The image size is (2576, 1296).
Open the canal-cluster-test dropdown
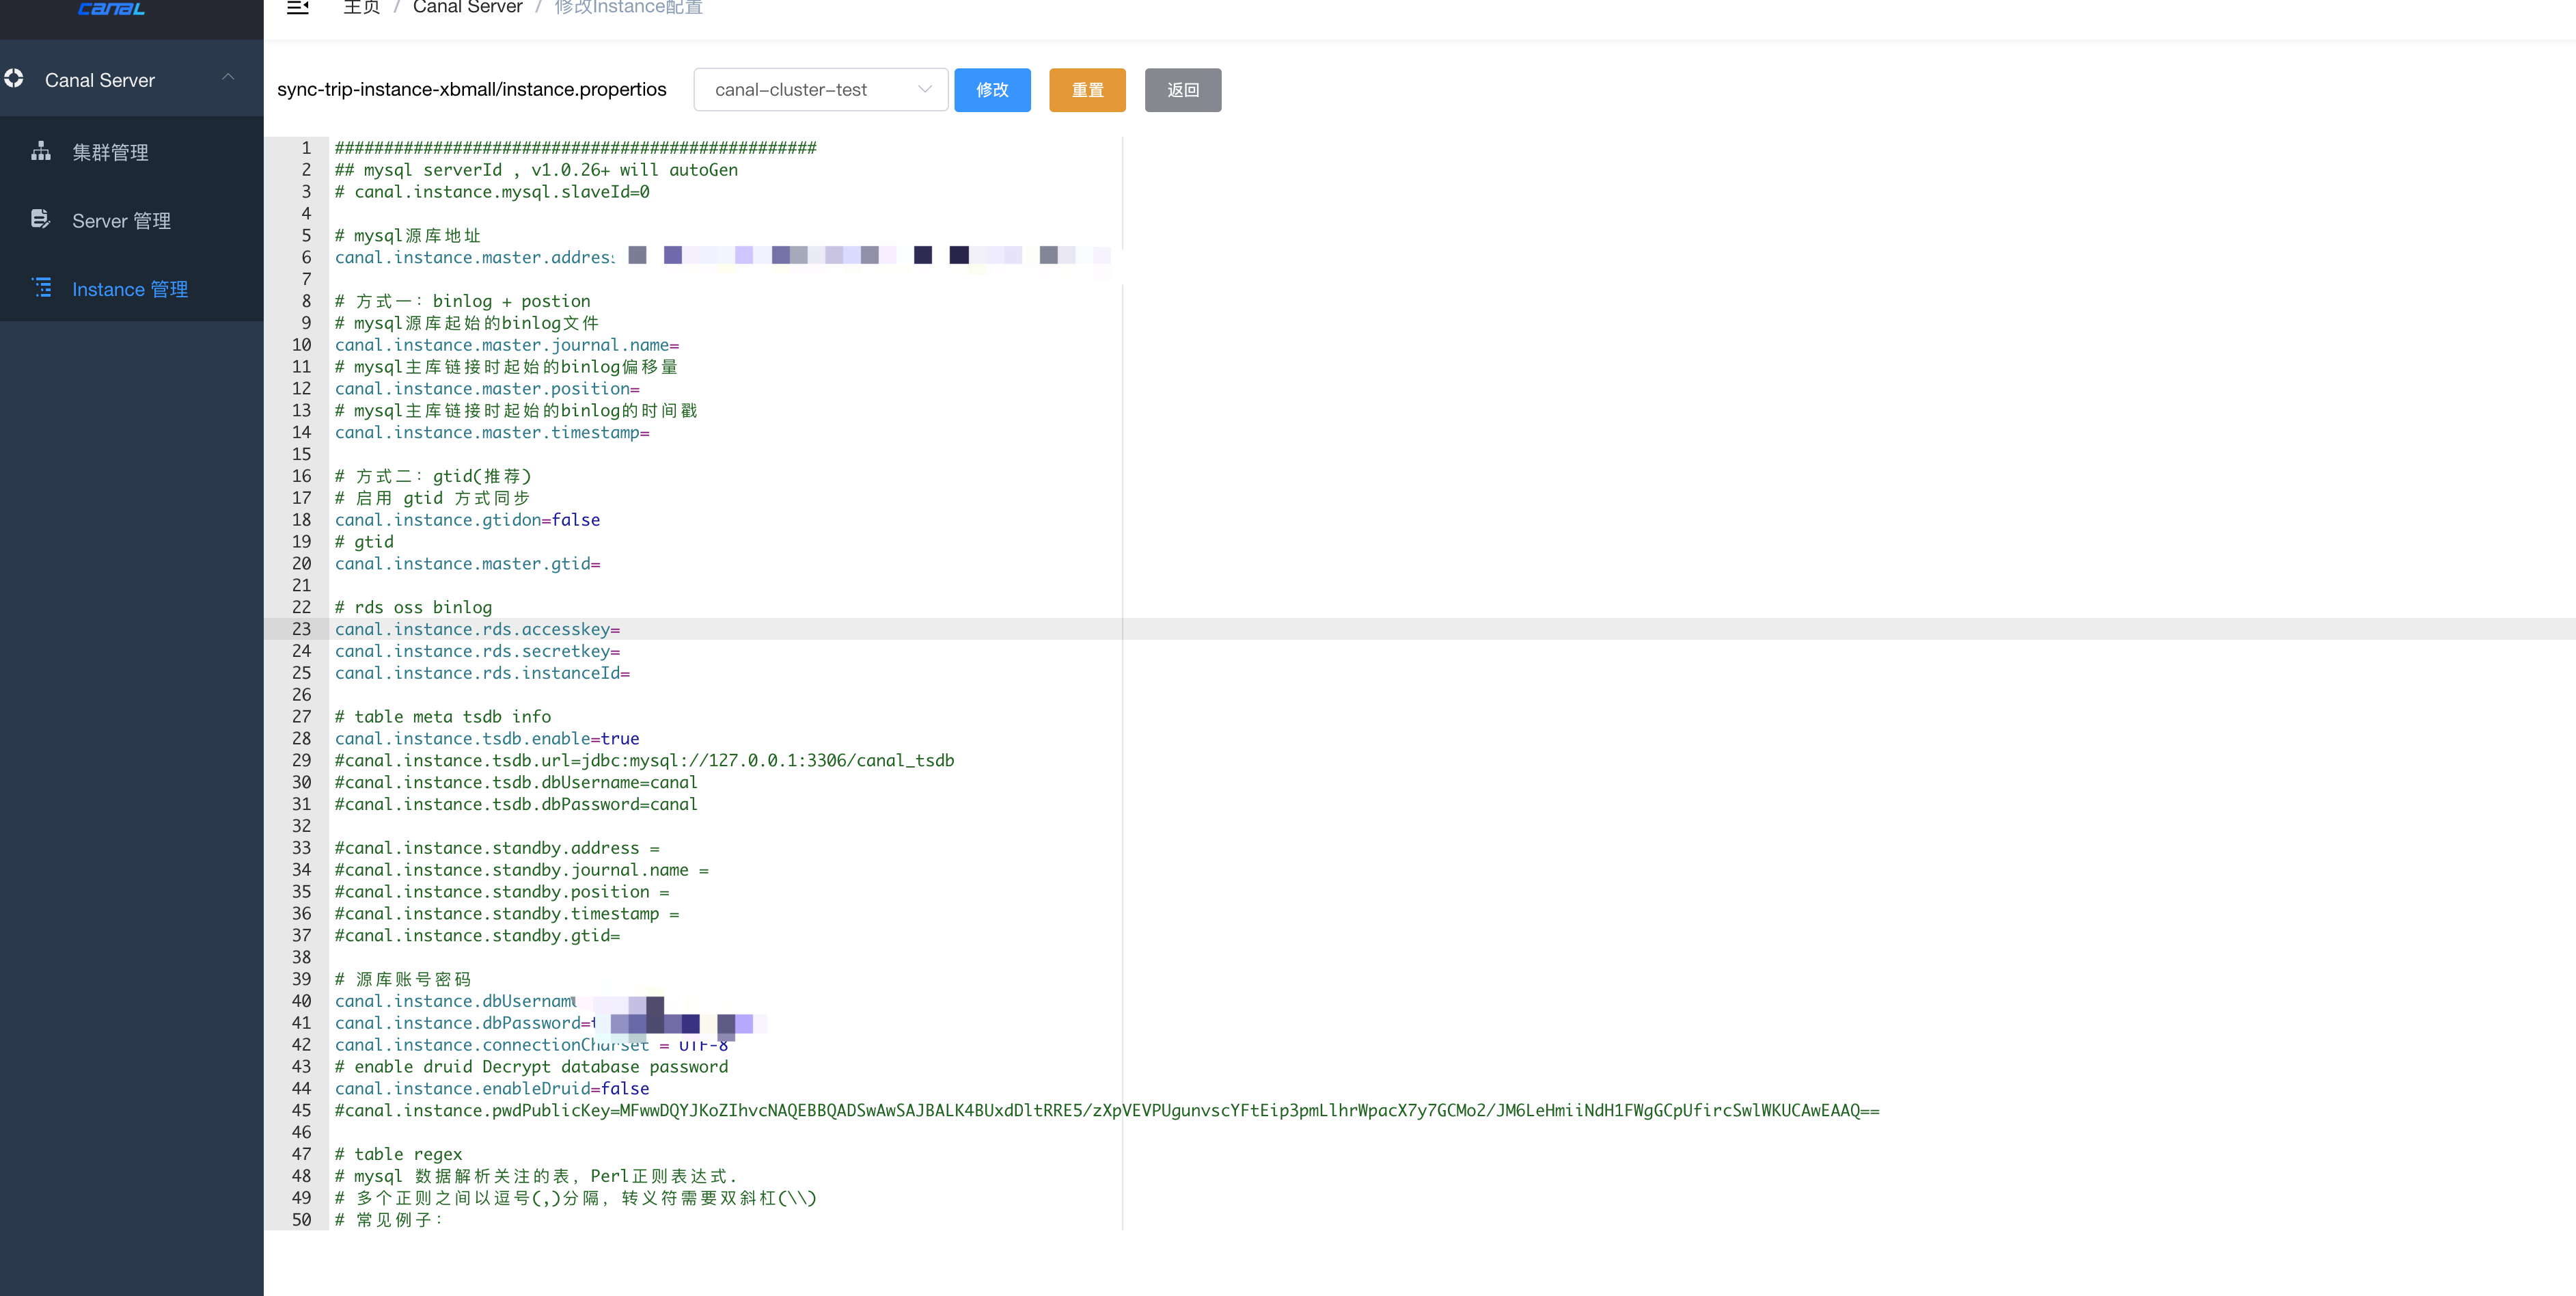[820, 89]
